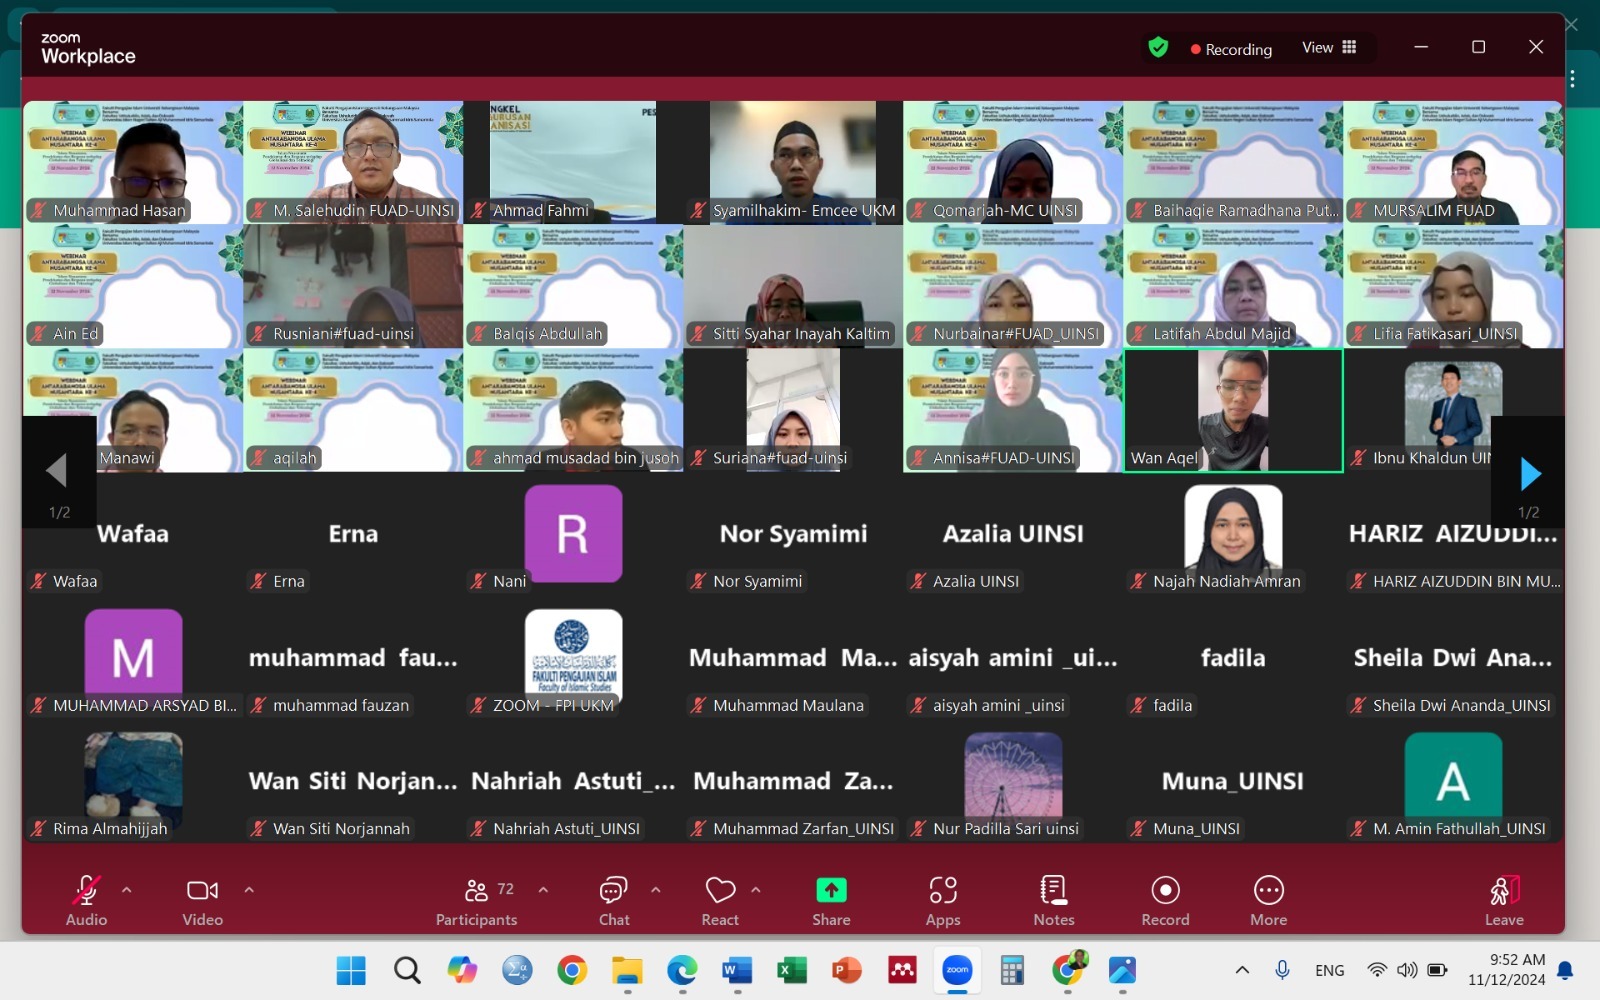Click name label 'Latifah Abdul Majid'
1600x1000 pixels.
1221,334
